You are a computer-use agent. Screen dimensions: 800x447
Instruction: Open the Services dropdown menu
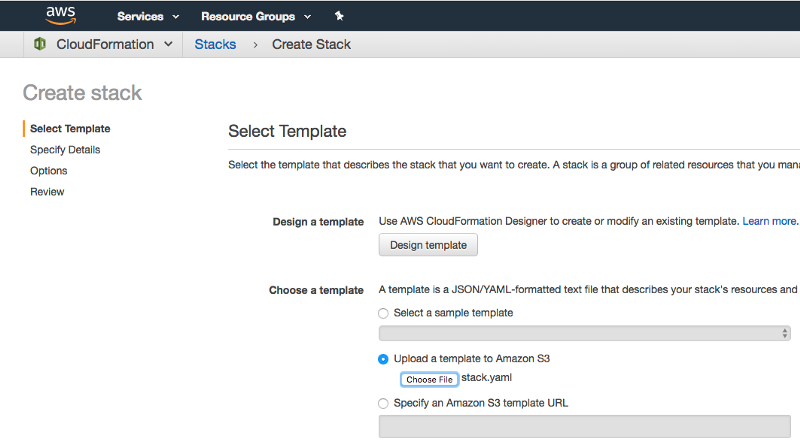[x=148, y=17]
